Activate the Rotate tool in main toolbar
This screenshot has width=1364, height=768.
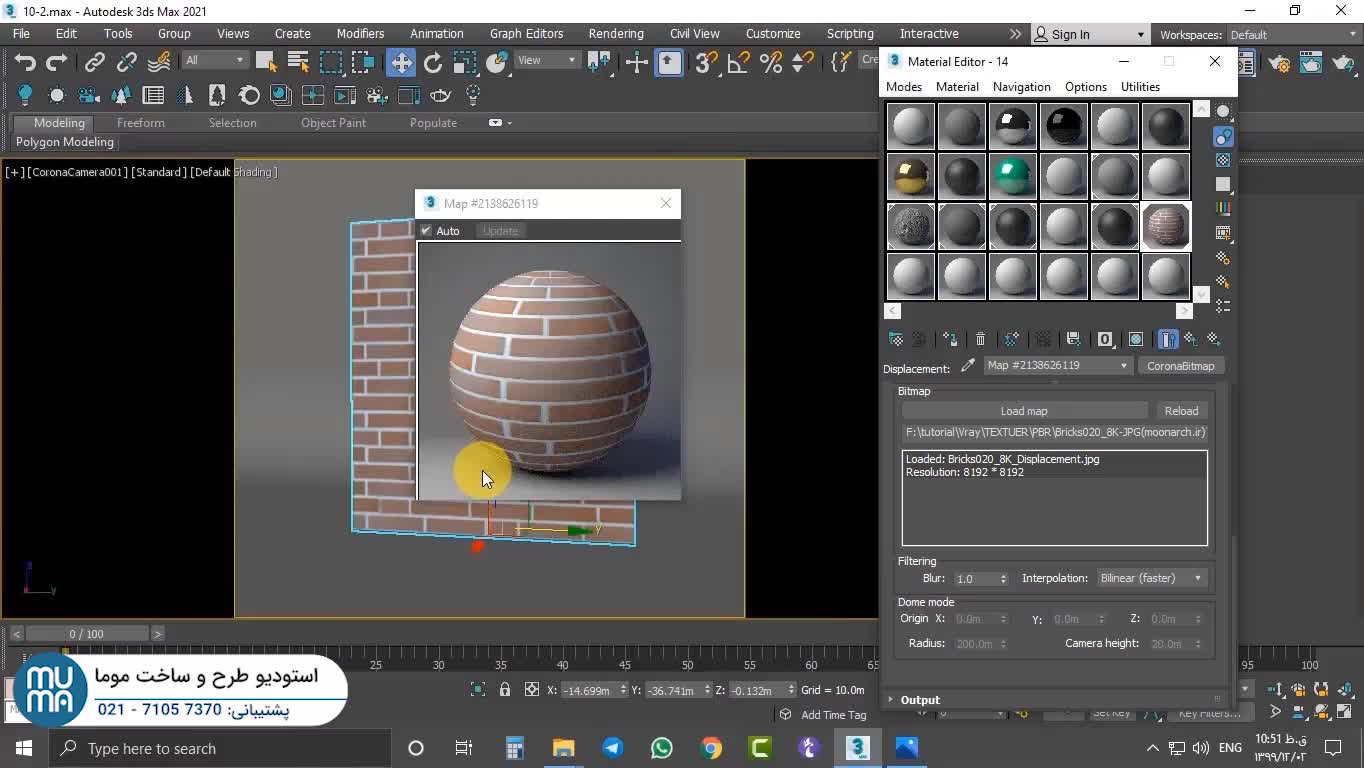click(x=433, y=63)
